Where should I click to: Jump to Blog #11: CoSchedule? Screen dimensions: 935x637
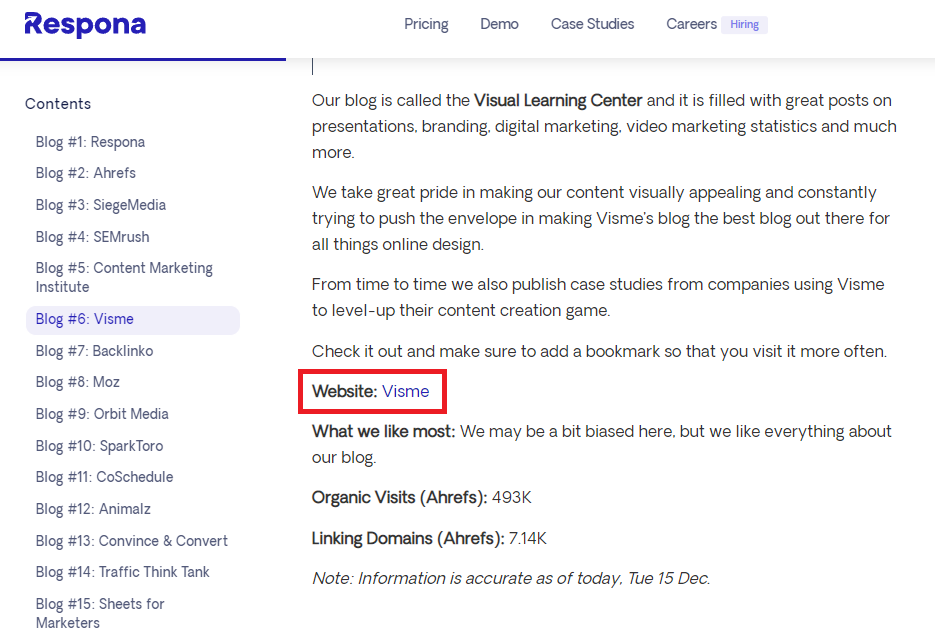pyautogui.click(x=104, y=477)
